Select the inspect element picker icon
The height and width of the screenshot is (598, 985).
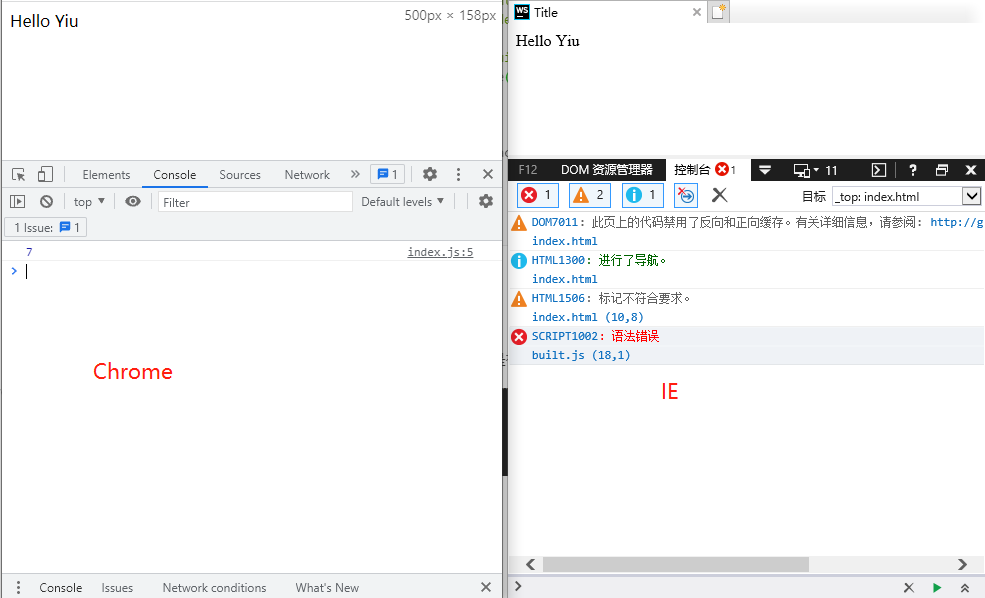click(x=19, y=174)
